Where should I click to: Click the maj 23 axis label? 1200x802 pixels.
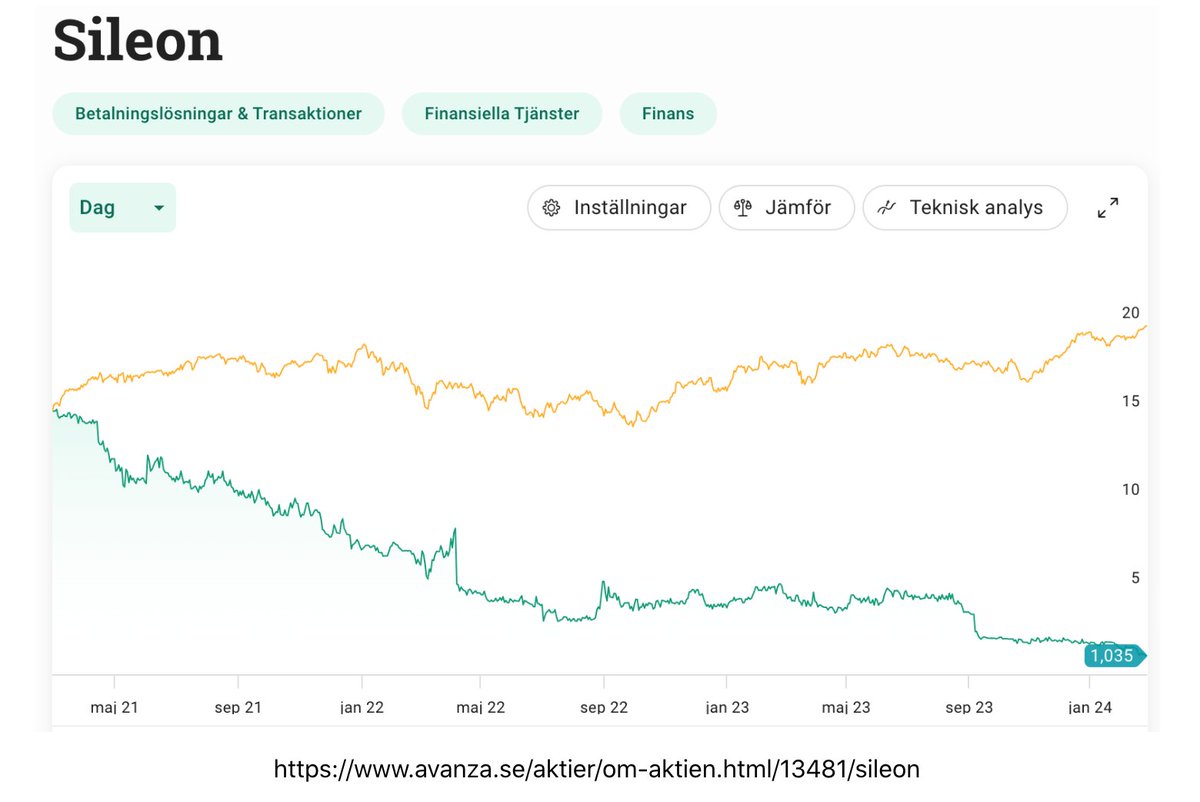846,707
